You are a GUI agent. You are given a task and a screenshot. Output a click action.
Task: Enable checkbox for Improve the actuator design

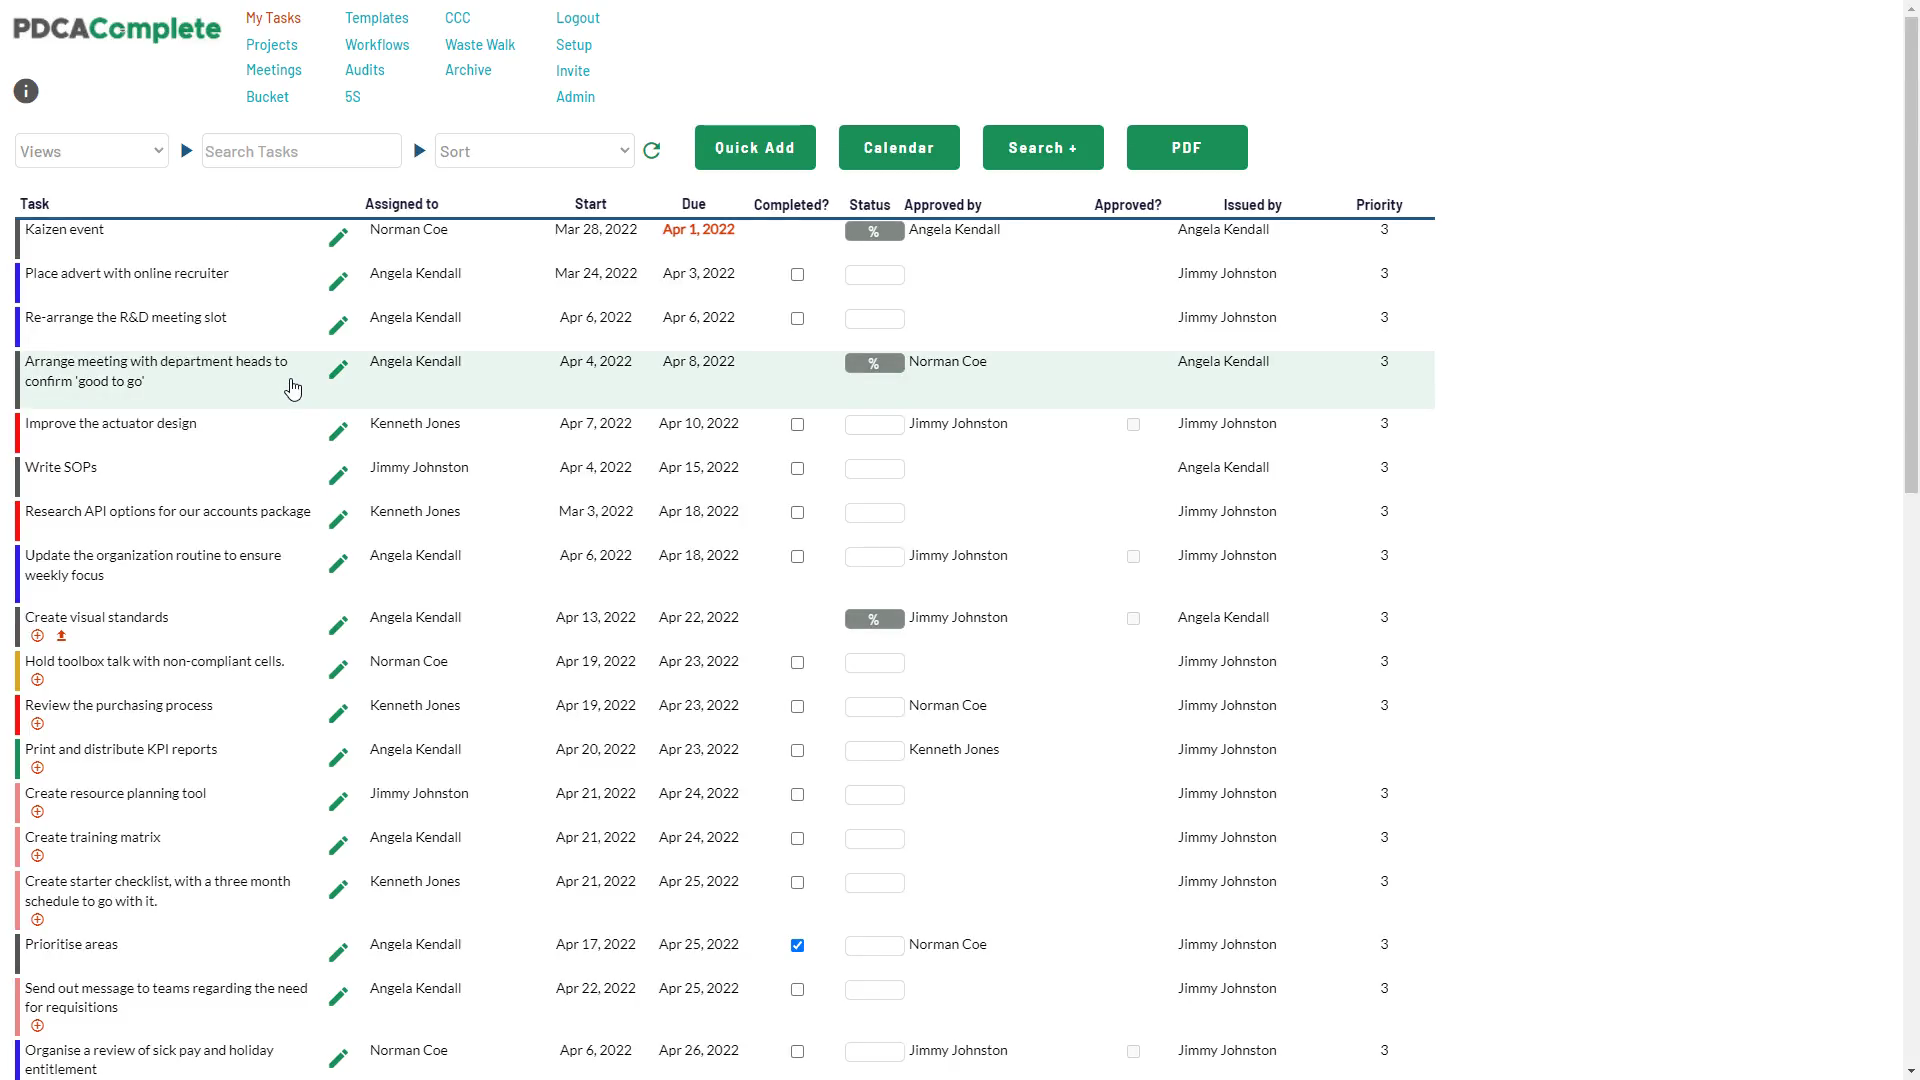796,423
